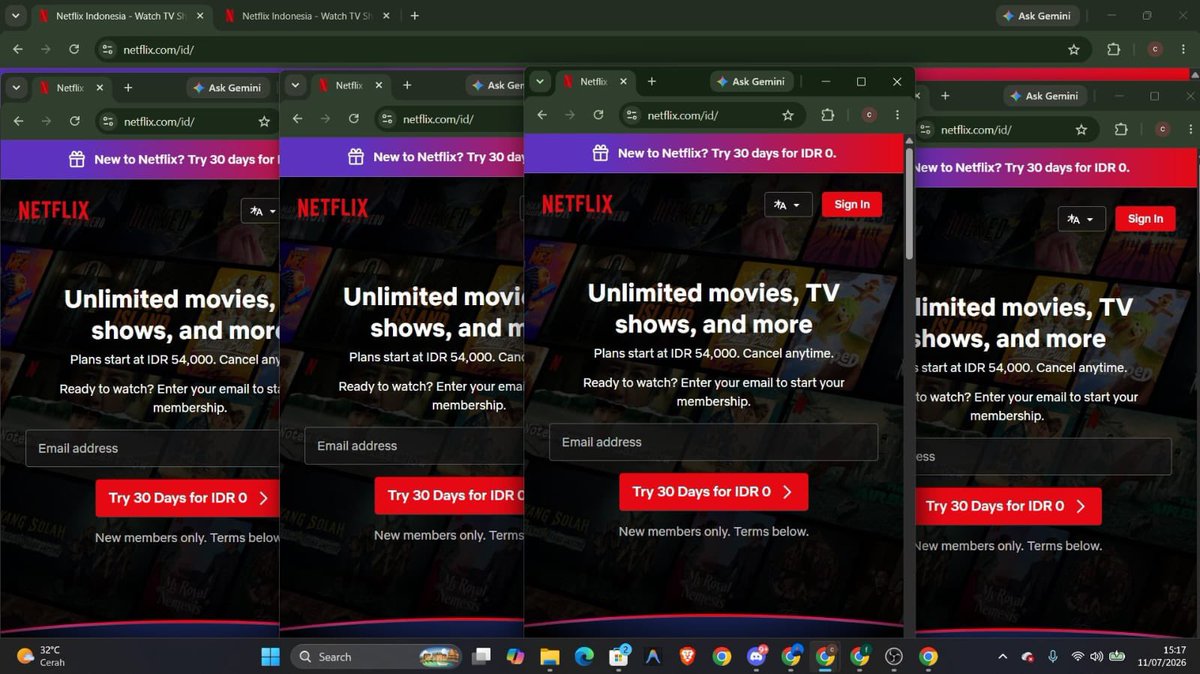
Task: Go back in the front Netflix window
Action: click(x=542, y=115)
